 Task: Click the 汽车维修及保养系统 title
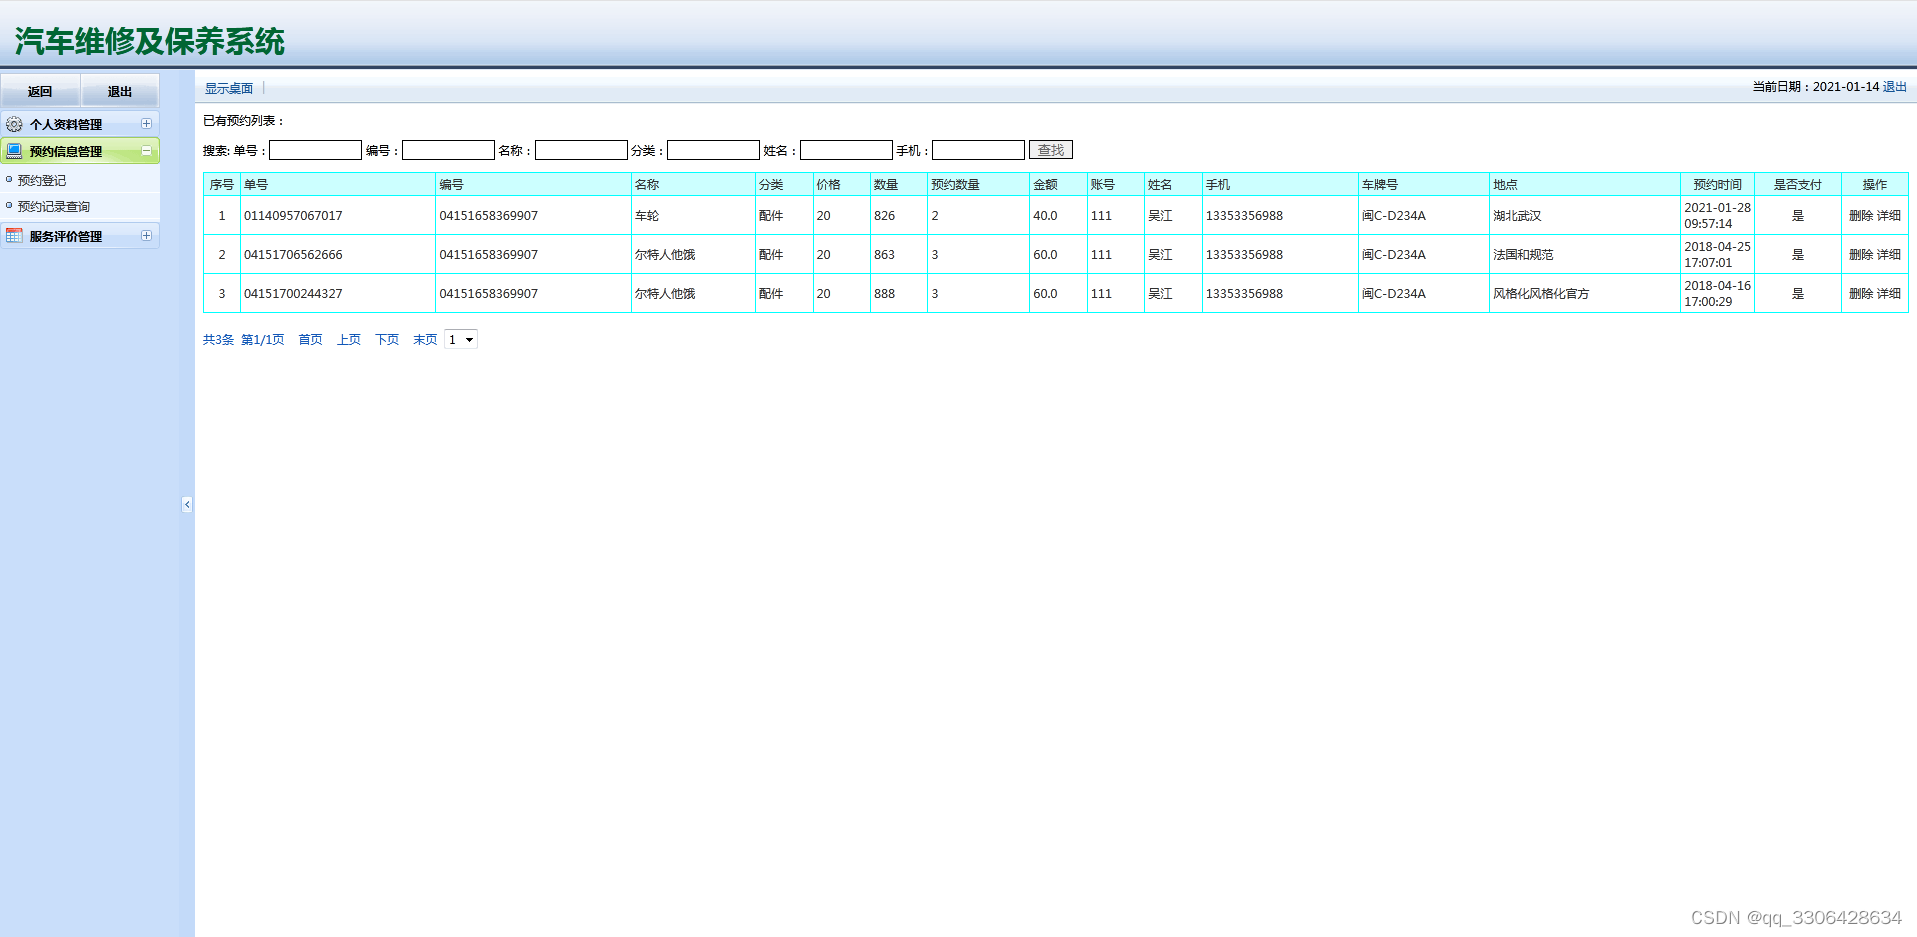pyautogui.click(x=150, y=41)
